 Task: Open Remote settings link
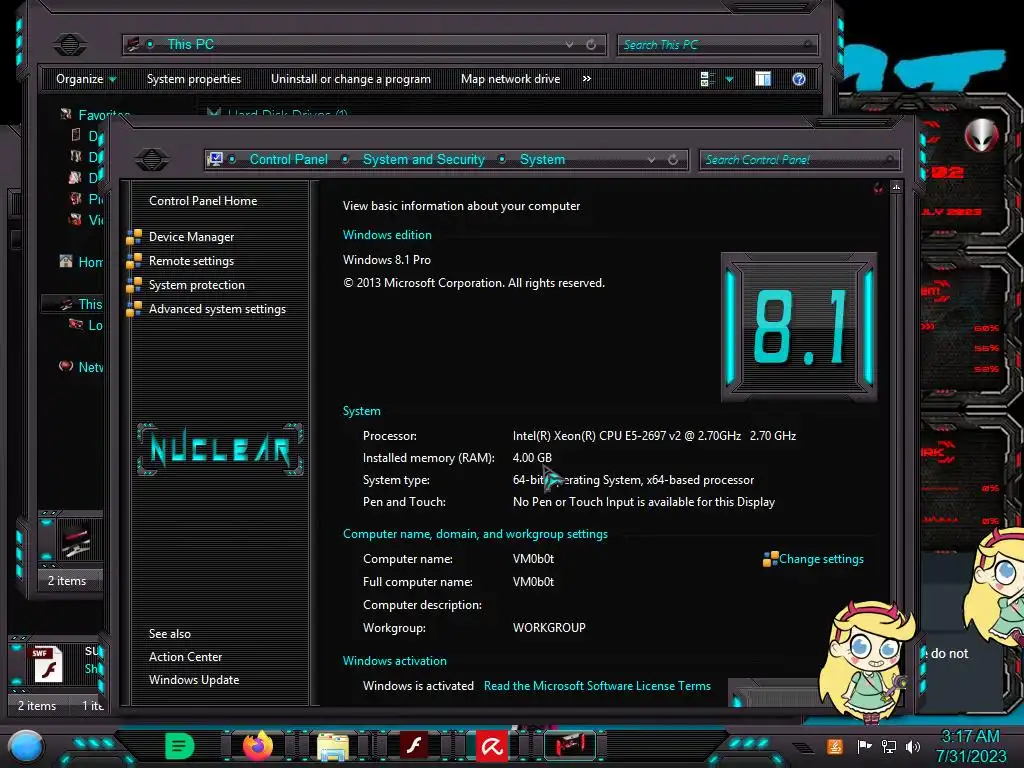pyautogui.click(x=191, y=261)
